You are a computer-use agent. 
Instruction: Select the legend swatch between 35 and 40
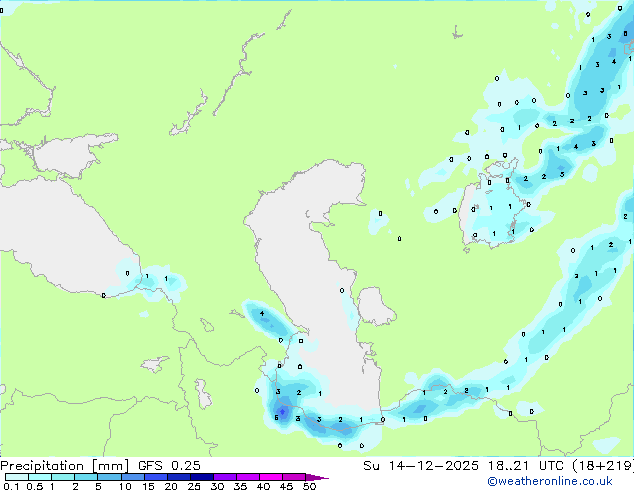248,477
